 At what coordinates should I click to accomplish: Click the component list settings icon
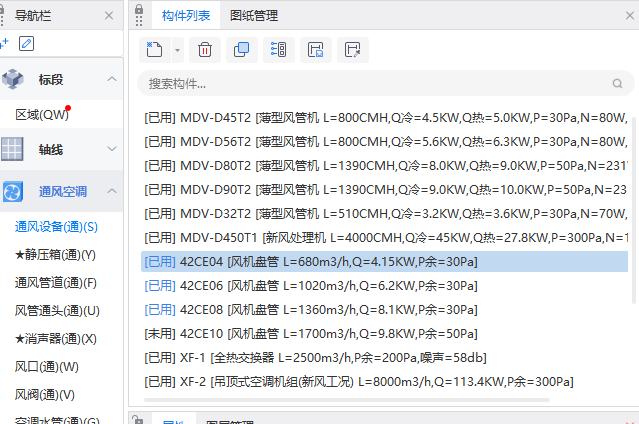click(279, 50)
